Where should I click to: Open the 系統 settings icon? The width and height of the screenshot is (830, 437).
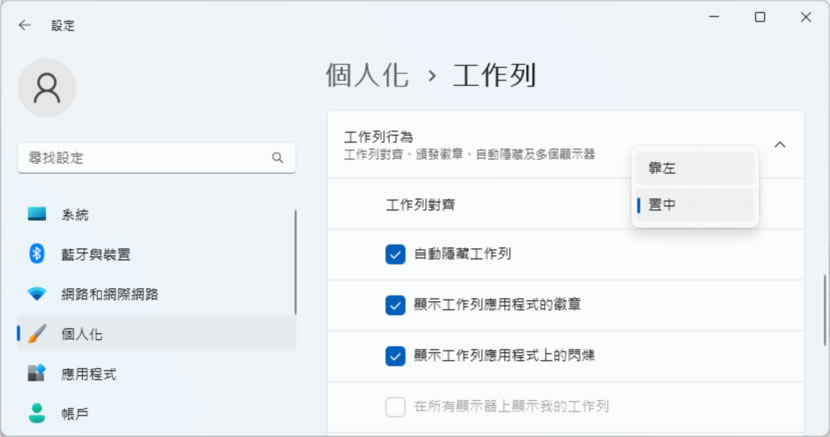click(37, 214)
